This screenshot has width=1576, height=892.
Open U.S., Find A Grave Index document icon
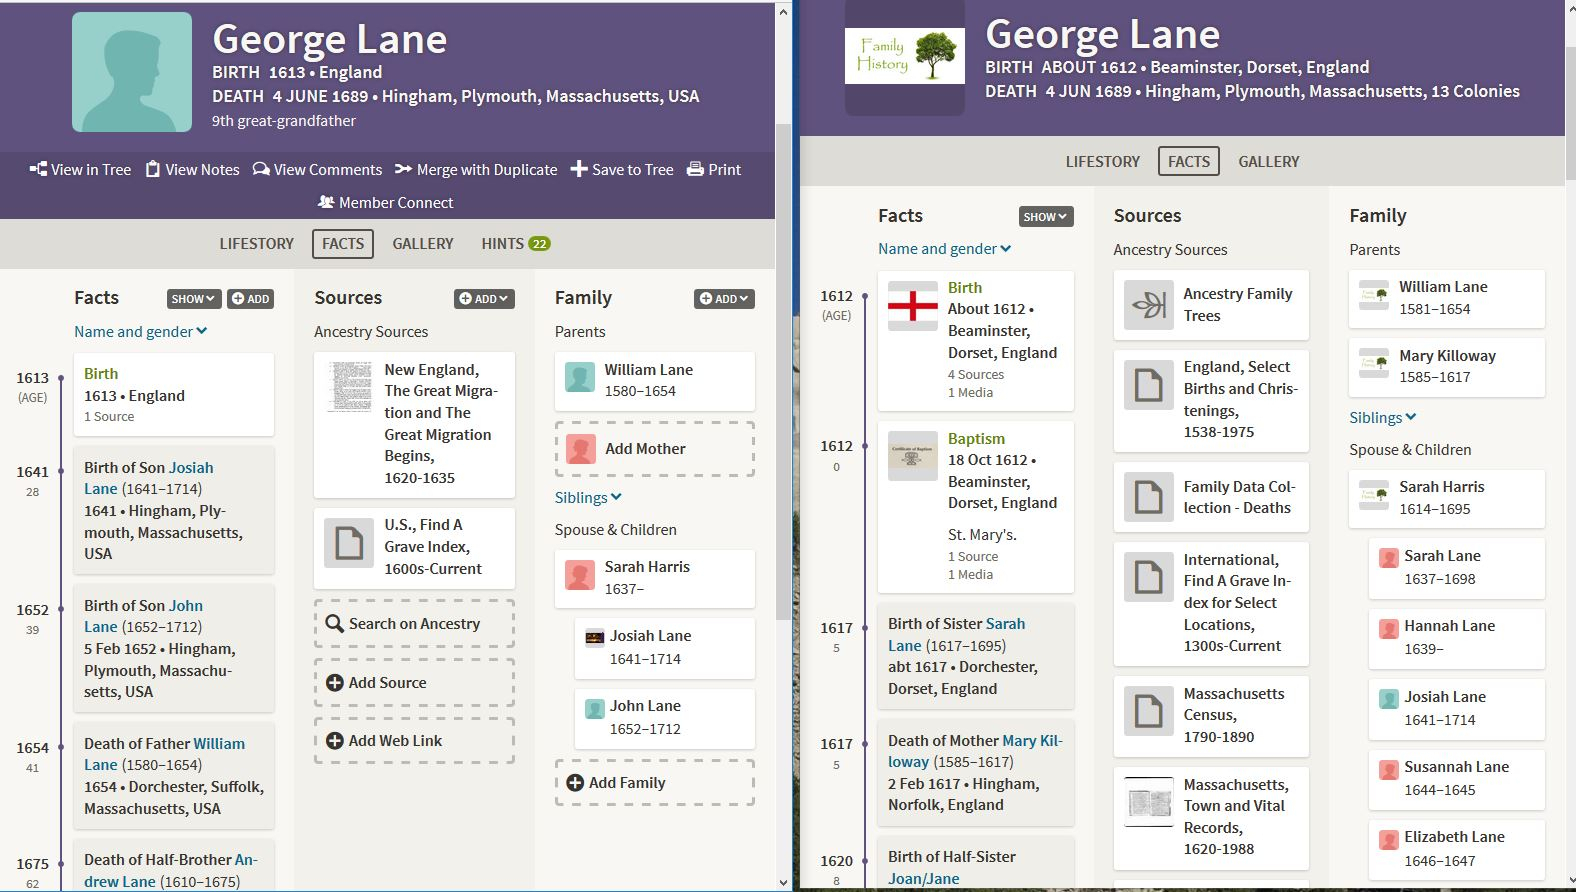tap(349, 544)
